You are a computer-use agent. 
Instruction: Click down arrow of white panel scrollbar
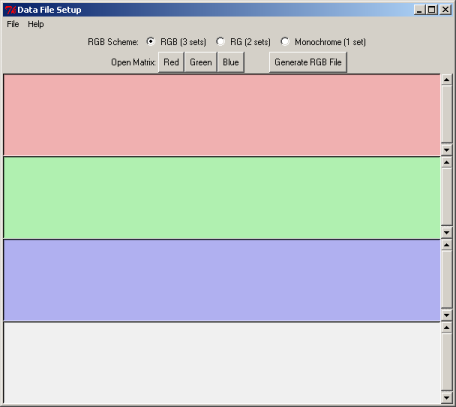tap(447, 398)
